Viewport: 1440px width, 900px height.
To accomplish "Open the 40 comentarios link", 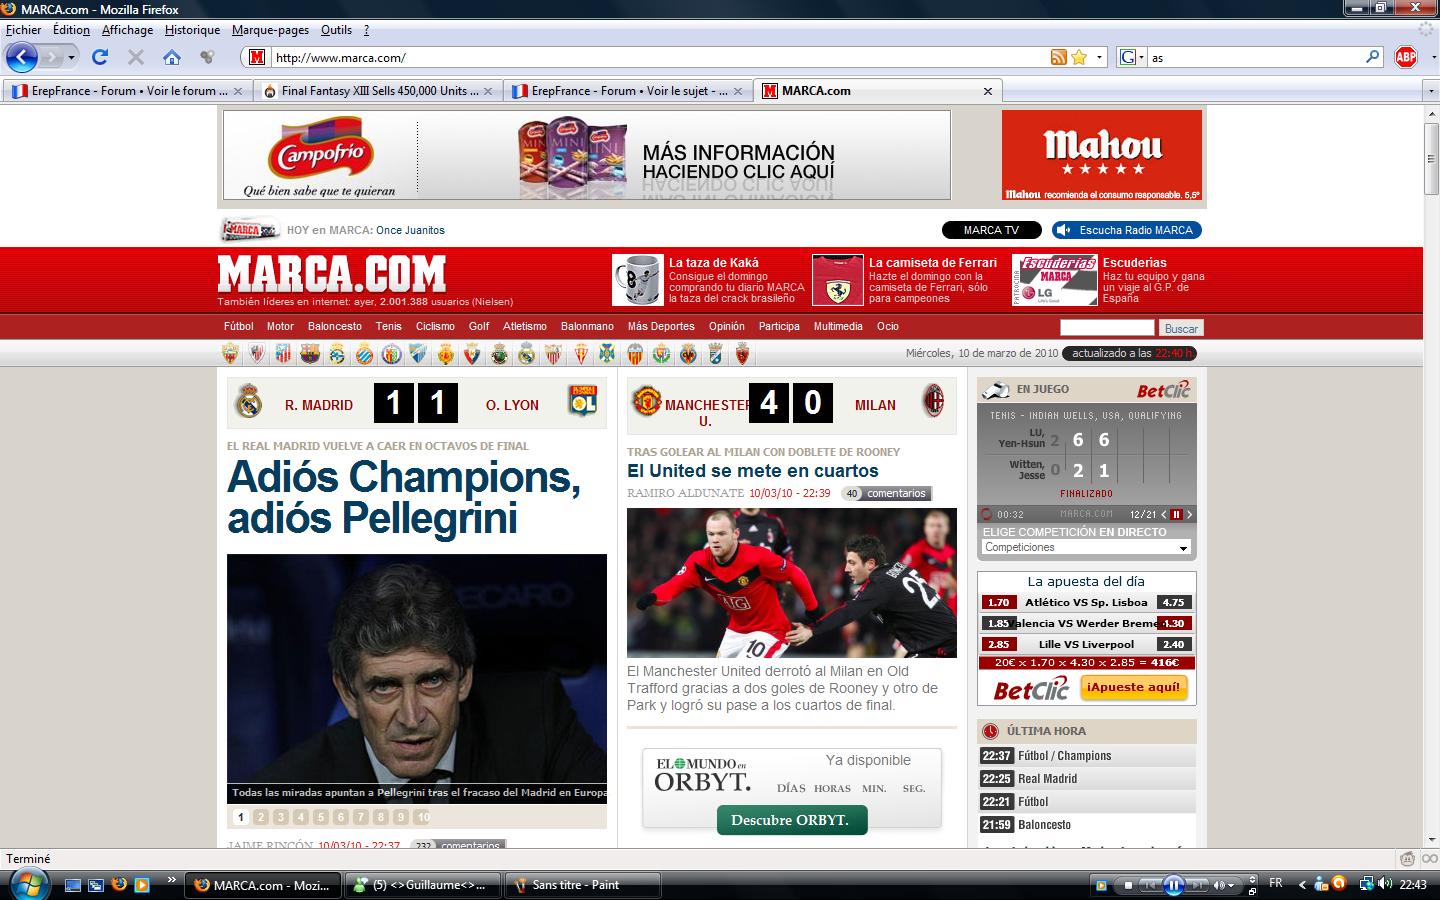I will [886, 493].
